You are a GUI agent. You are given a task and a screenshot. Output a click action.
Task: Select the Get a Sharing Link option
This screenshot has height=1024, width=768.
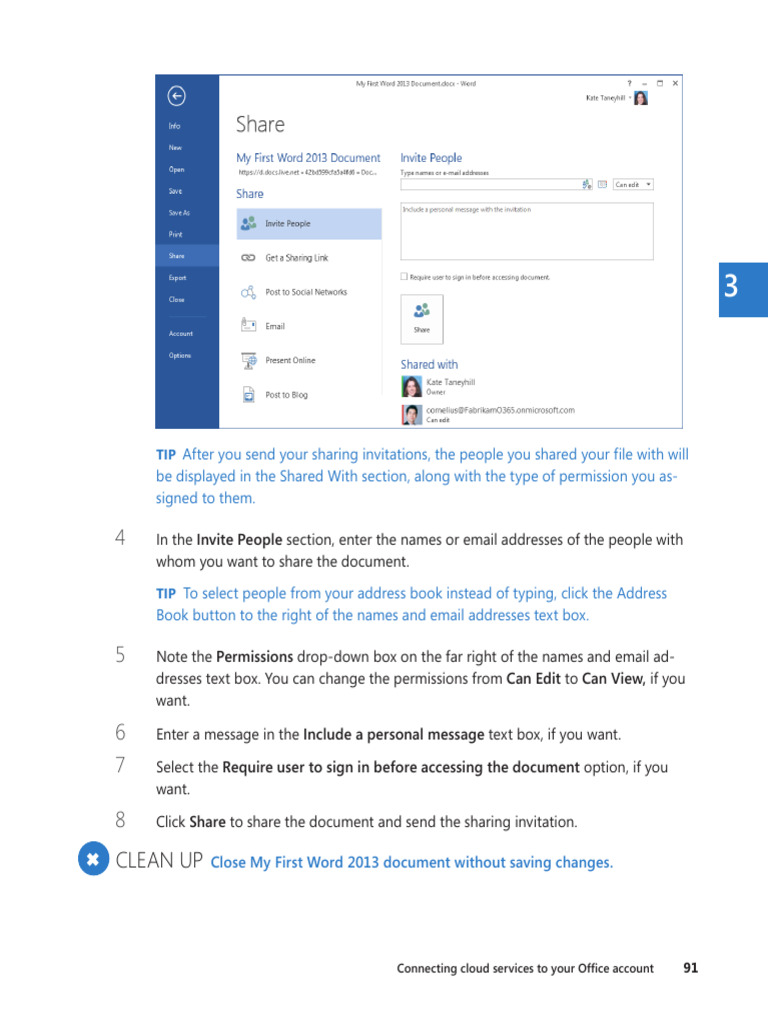click(309, 258)
